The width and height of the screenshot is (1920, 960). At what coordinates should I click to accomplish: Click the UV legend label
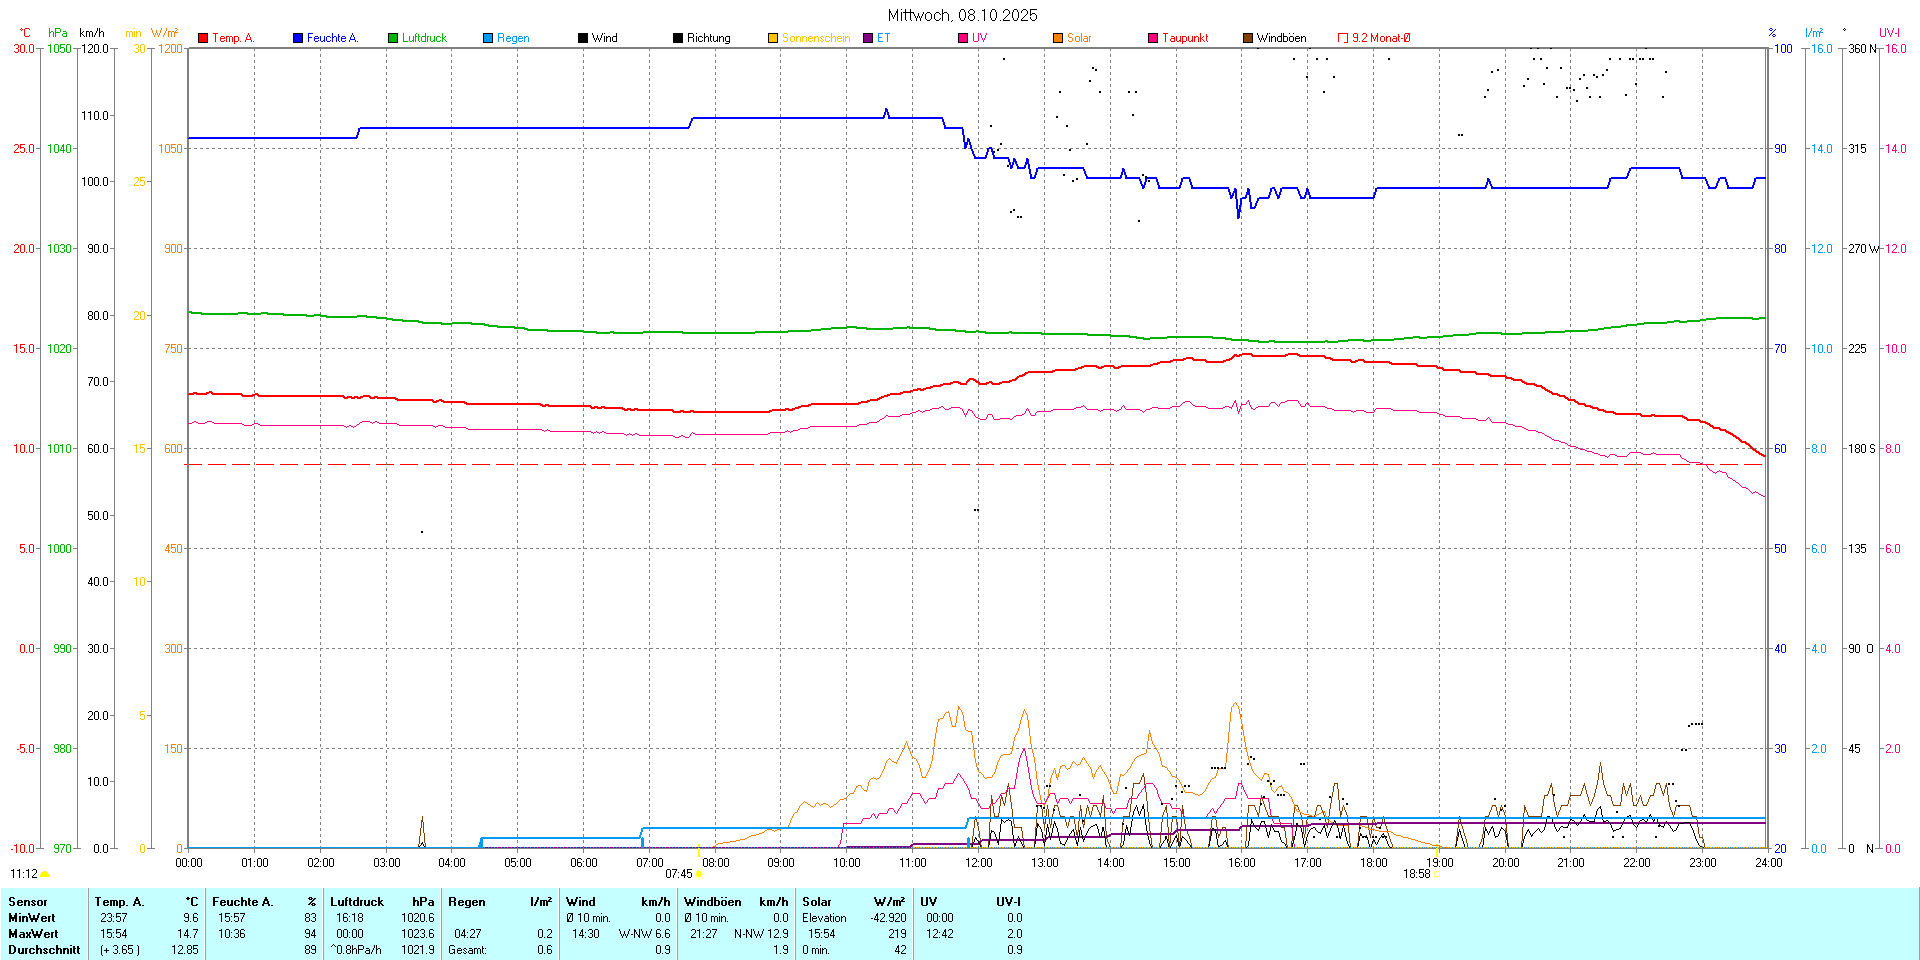[979, 38]
